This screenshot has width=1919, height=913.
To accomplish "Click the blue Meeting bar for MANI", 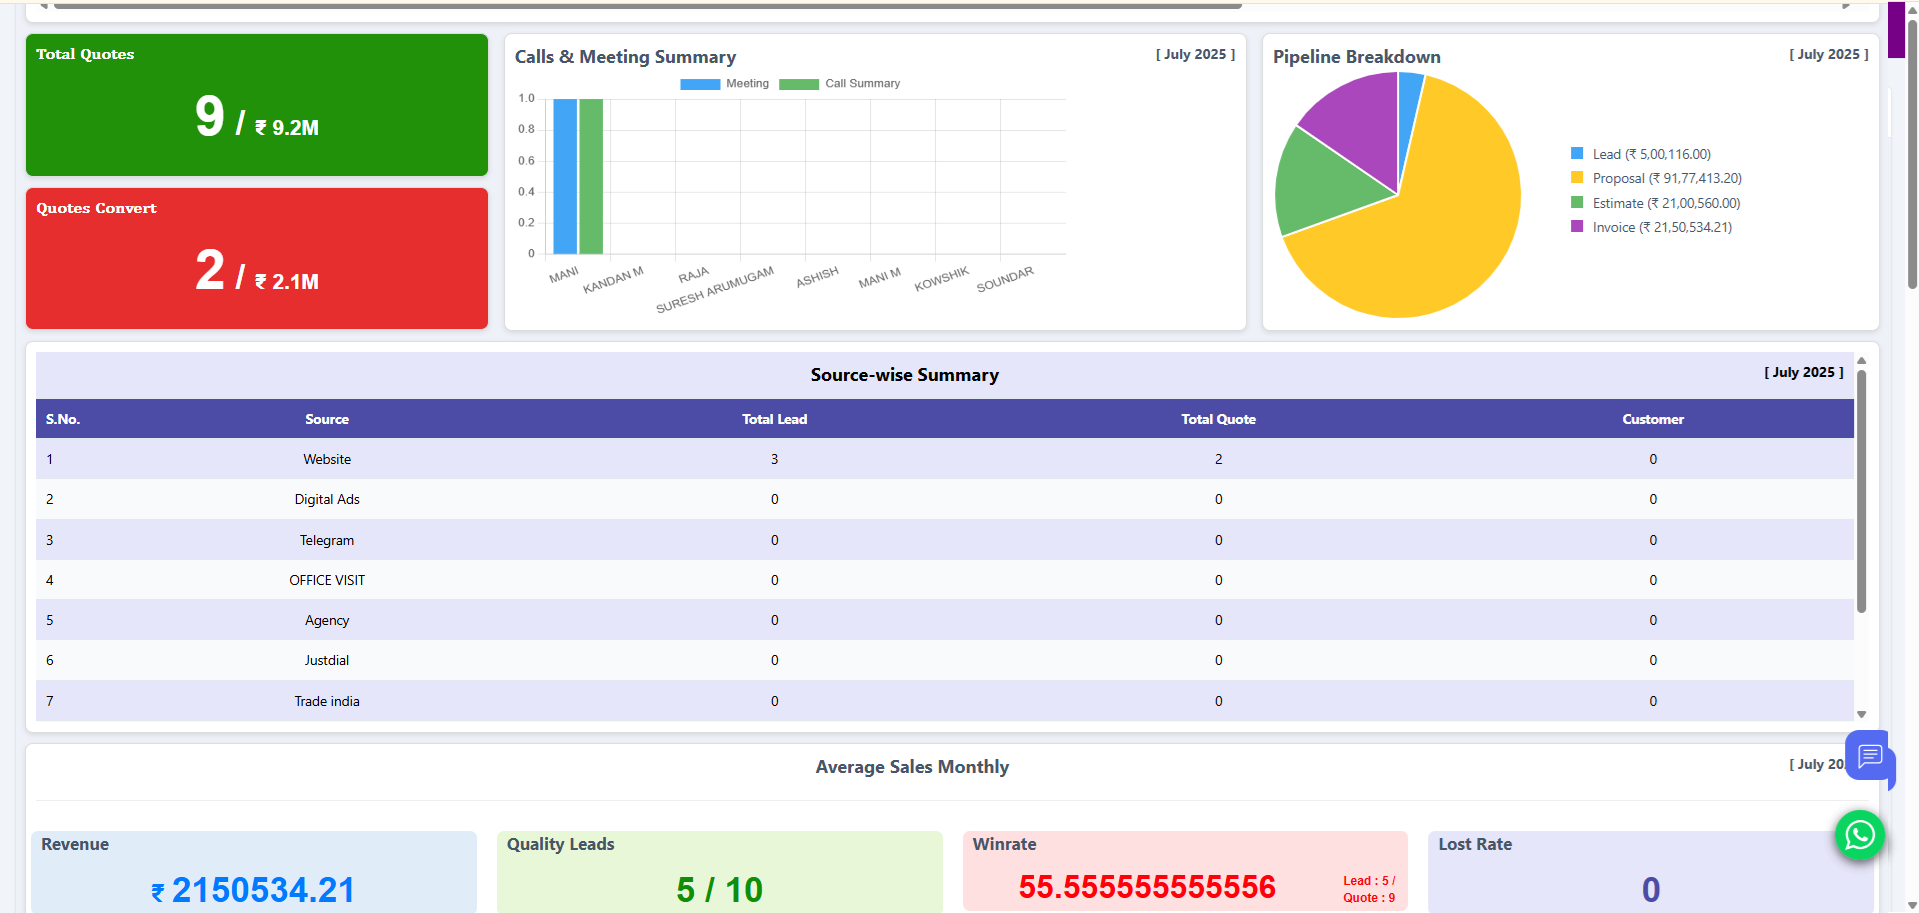I will (565, 176).
